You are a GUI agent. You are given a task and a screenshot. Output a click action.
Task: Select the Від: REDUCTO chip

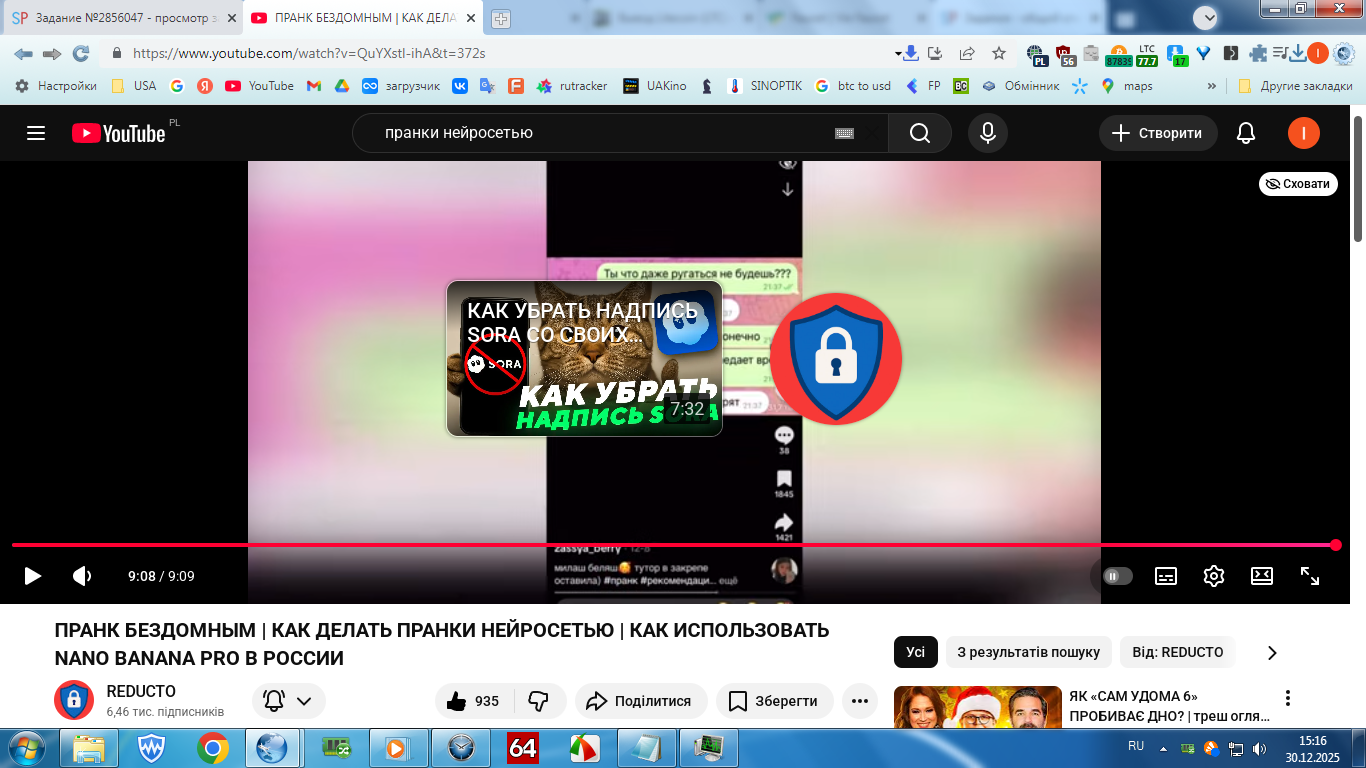(x=1178, y=652)
